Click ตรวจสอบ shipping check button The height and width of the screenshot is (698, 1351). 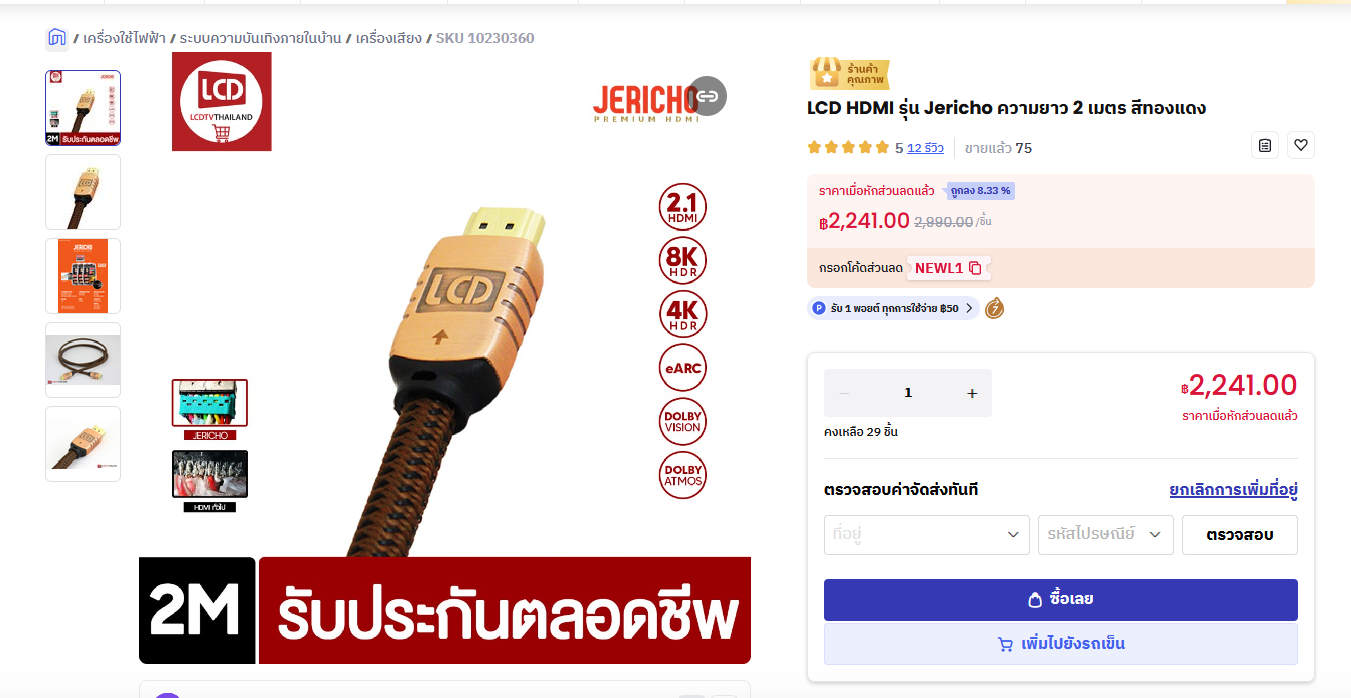coord(1240,535)
